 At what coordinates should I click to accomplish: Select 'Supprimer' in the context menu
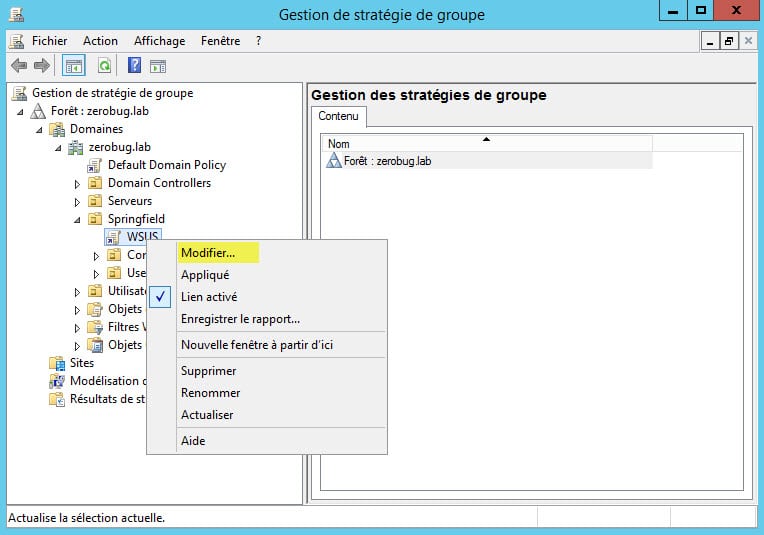coord(209,370)
